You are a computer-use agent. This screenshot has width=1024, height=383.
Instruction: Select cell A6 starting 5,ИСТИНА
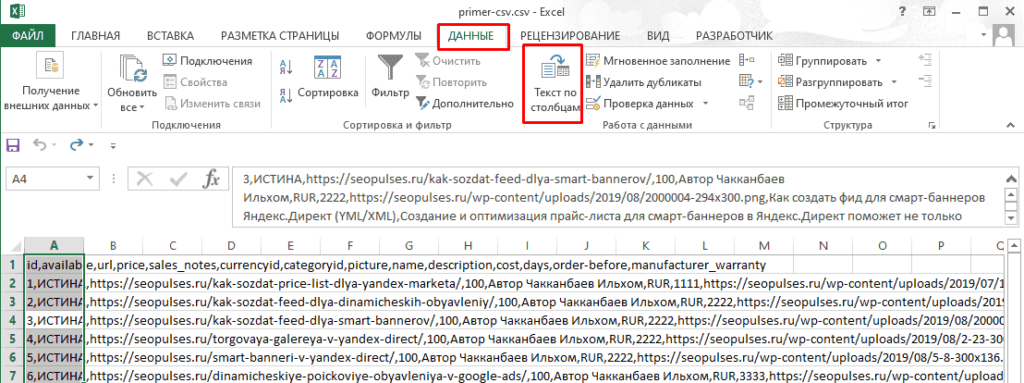pos(54,358)
